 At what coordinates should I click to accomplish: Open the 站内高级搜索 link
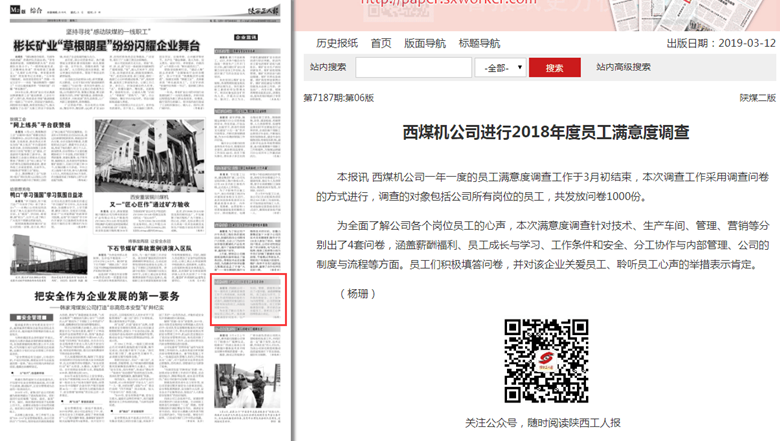[x=623, y=67]
